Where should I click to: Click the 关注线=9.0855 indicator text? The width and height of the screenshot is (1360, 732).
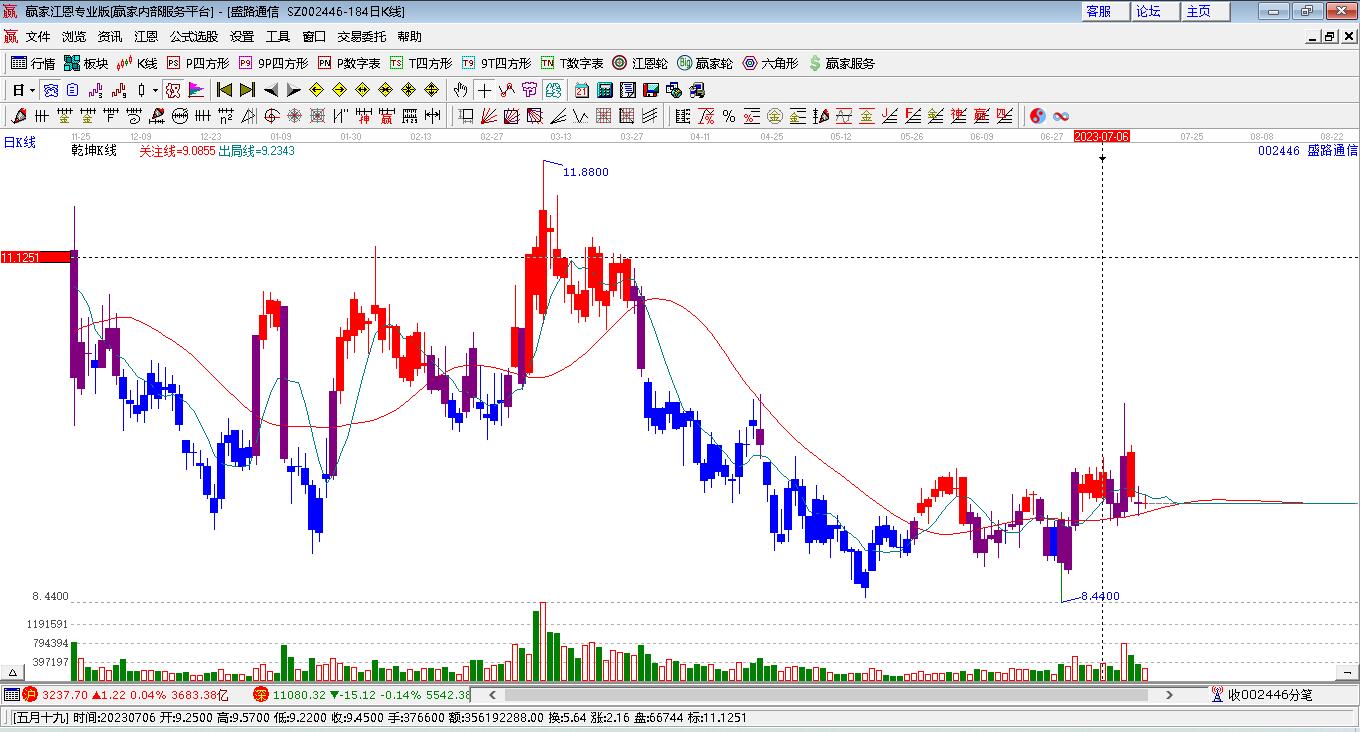(x=177, y=151)
